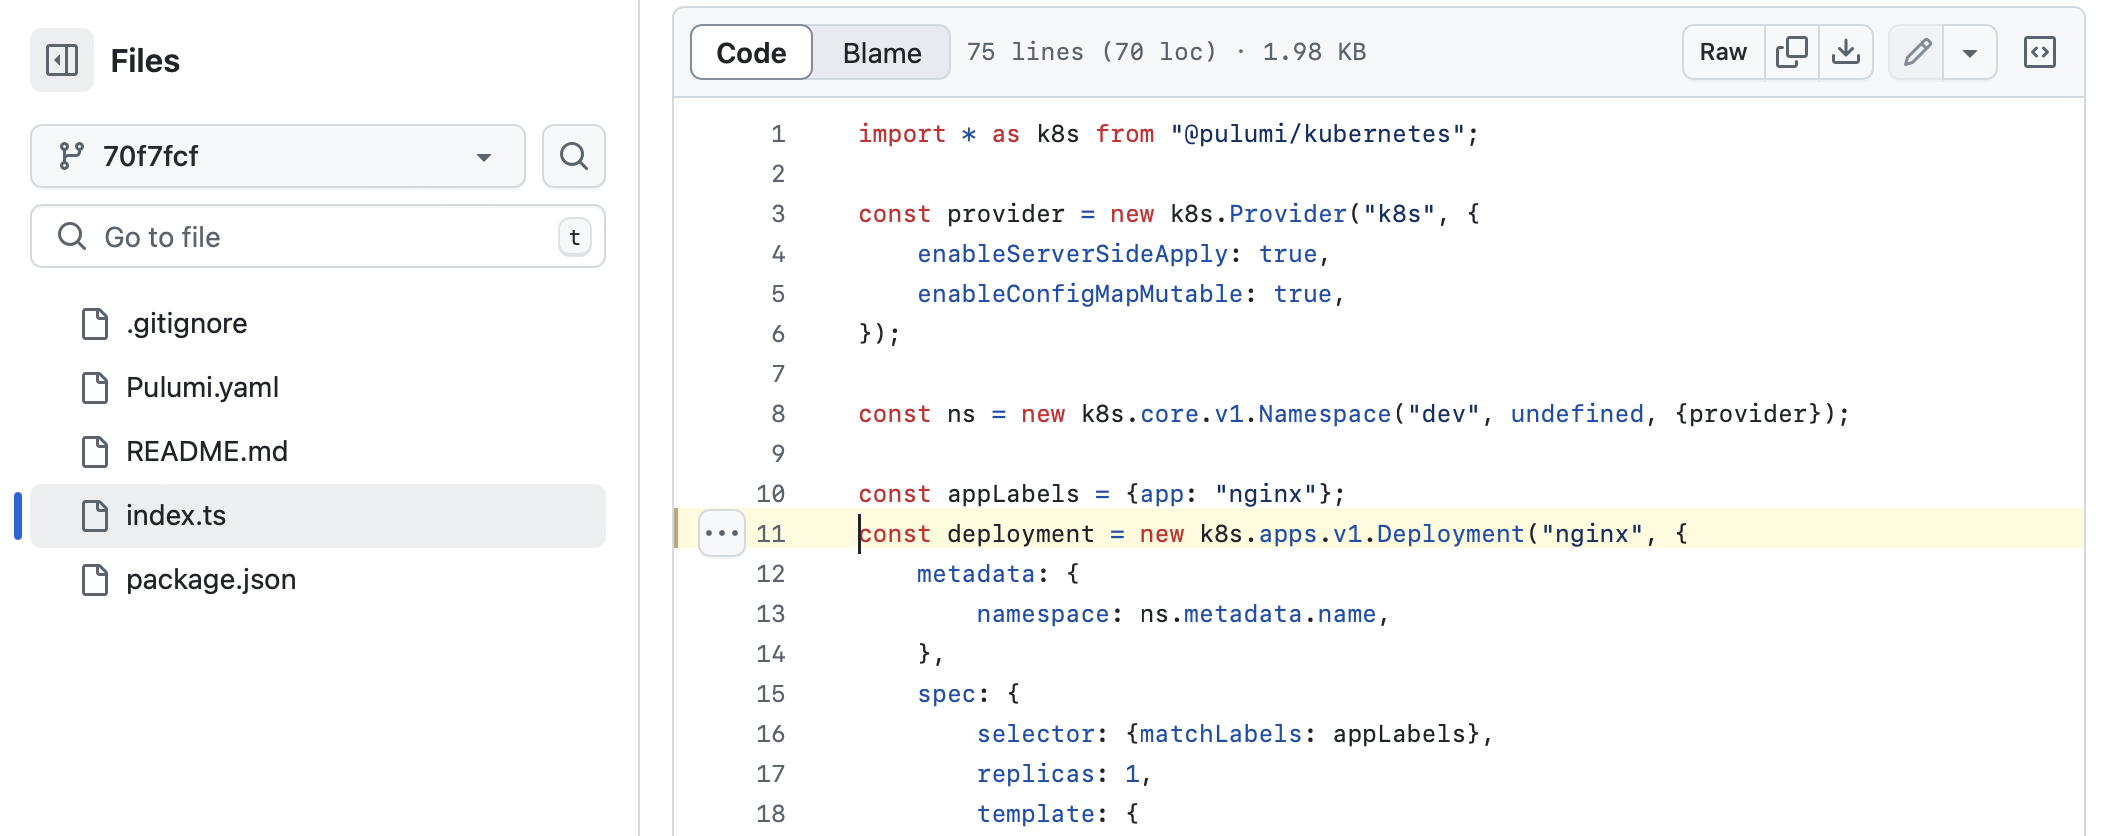The width and height of the screenshot is (2118, 836).
Task: Click the matchLabels text on line 16
Action: 1221,734
